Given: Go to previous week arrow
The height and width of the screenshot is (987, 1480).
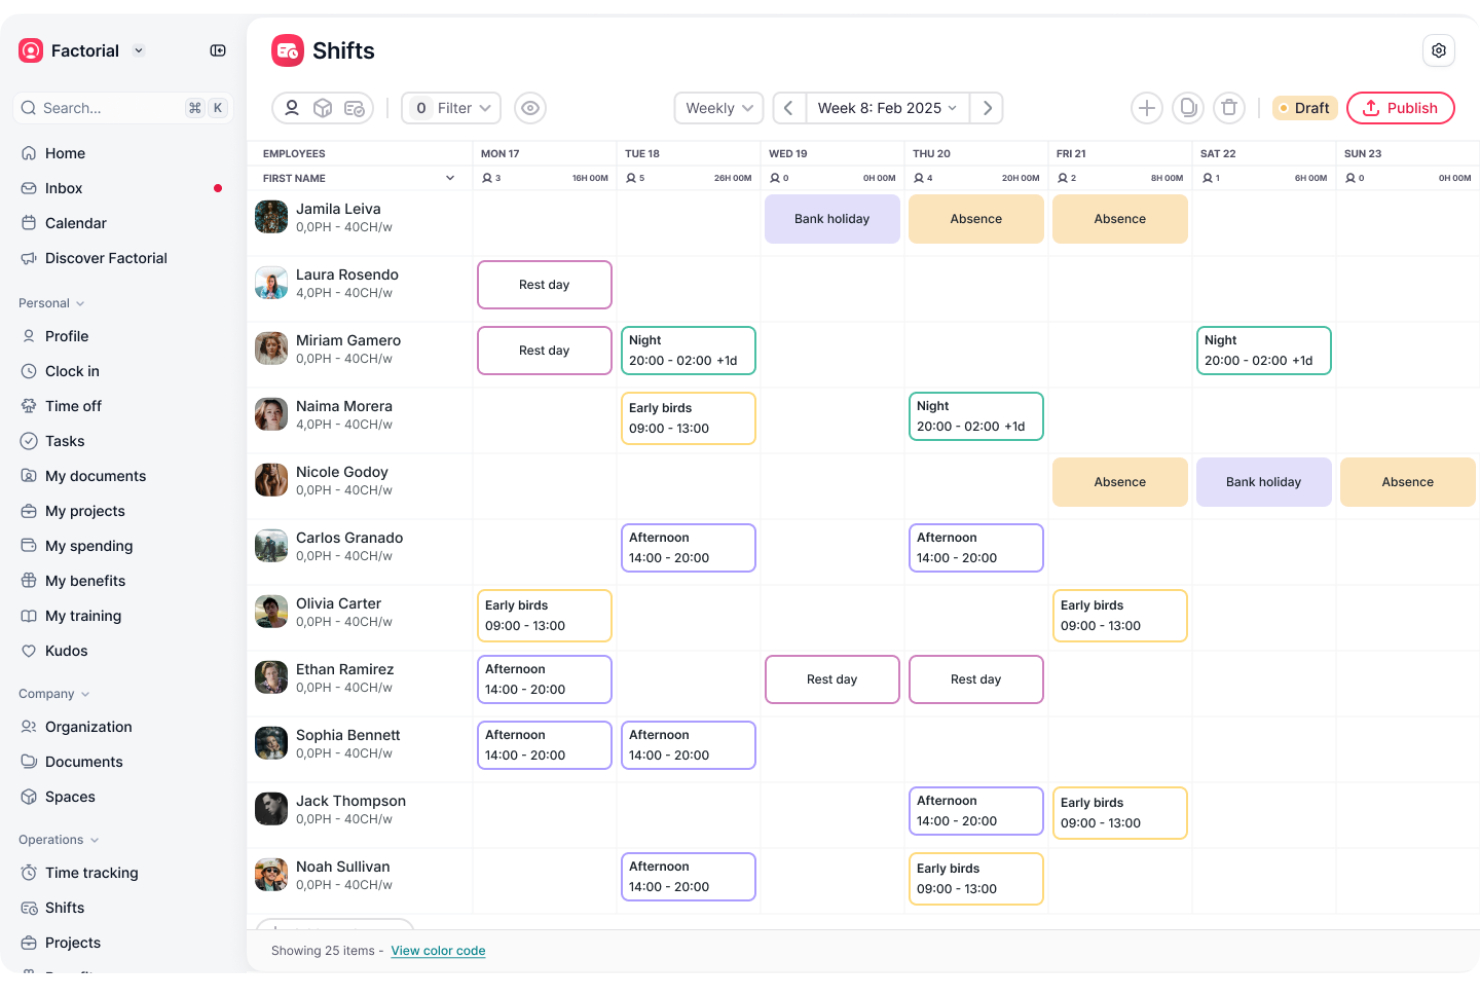Looking at the screenshot, I should coord(788,108).
